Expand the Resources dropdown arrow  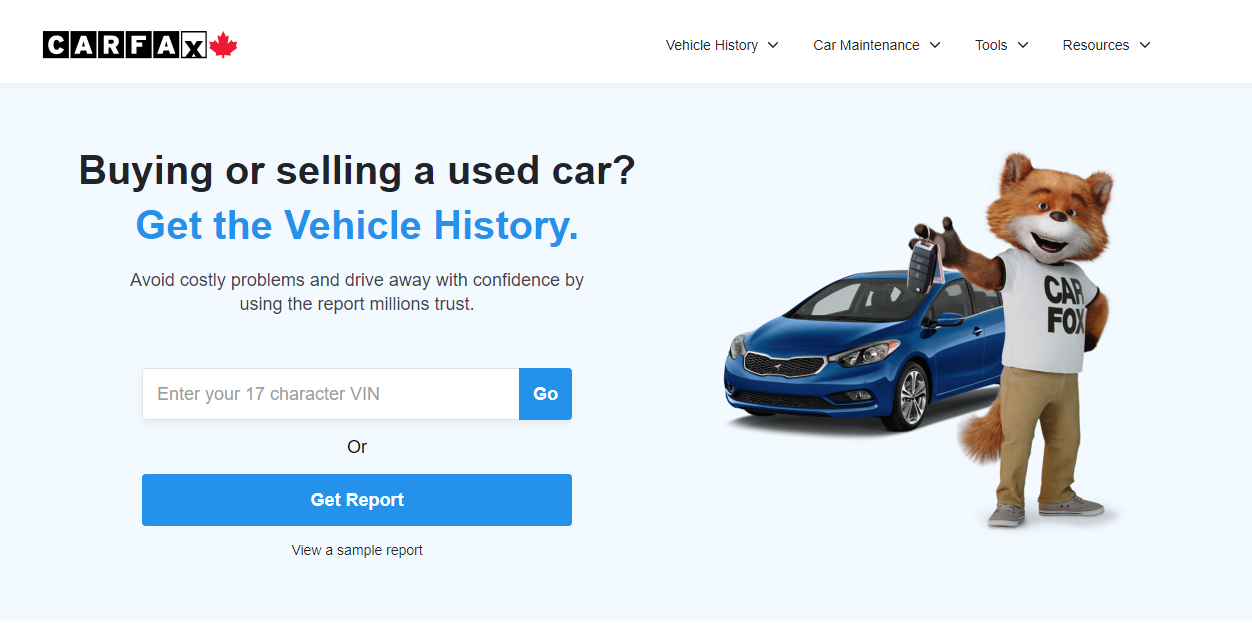click(x=1145, y=45)
